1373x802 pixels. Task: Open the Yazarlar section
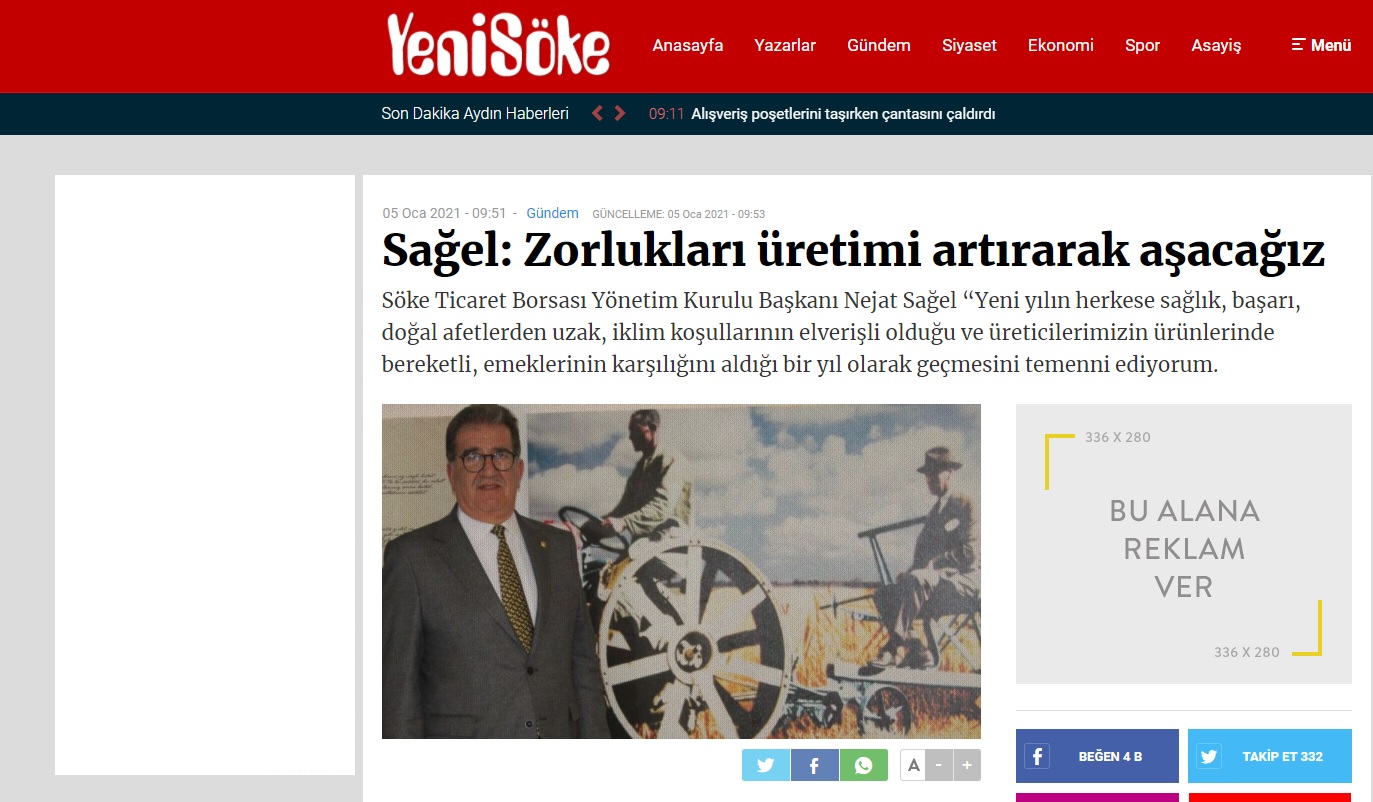(x=785, y=45)
